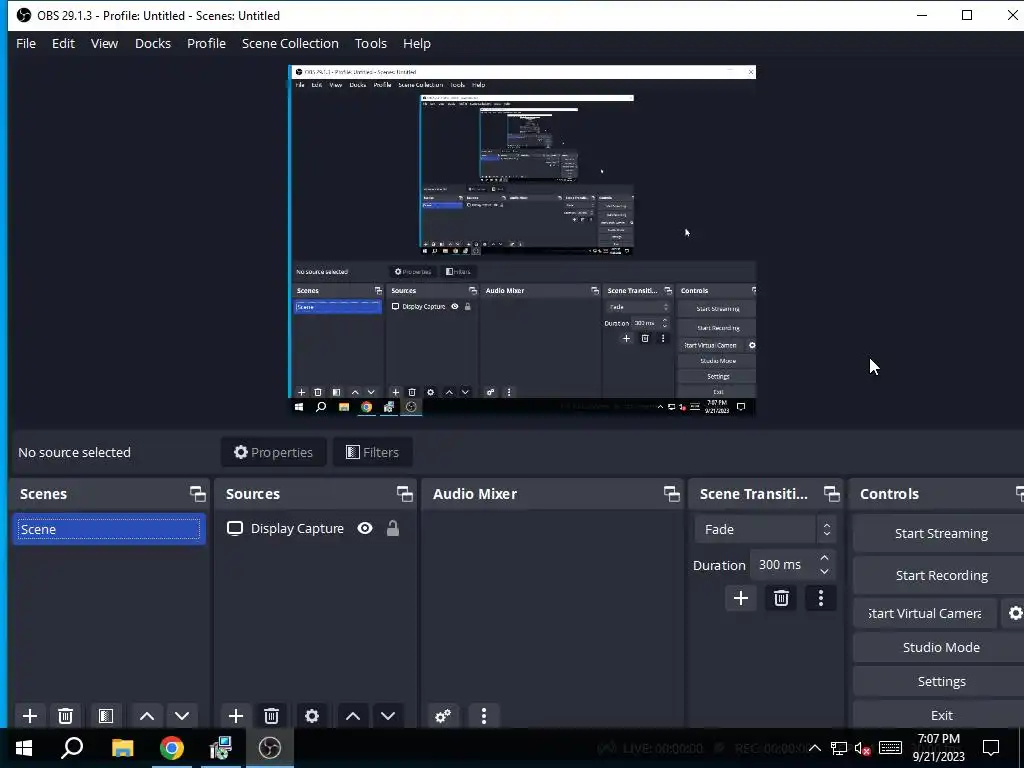This screenshot has height=768, width=1024.
Task: Move scene up with arrow
Action: 147,716
